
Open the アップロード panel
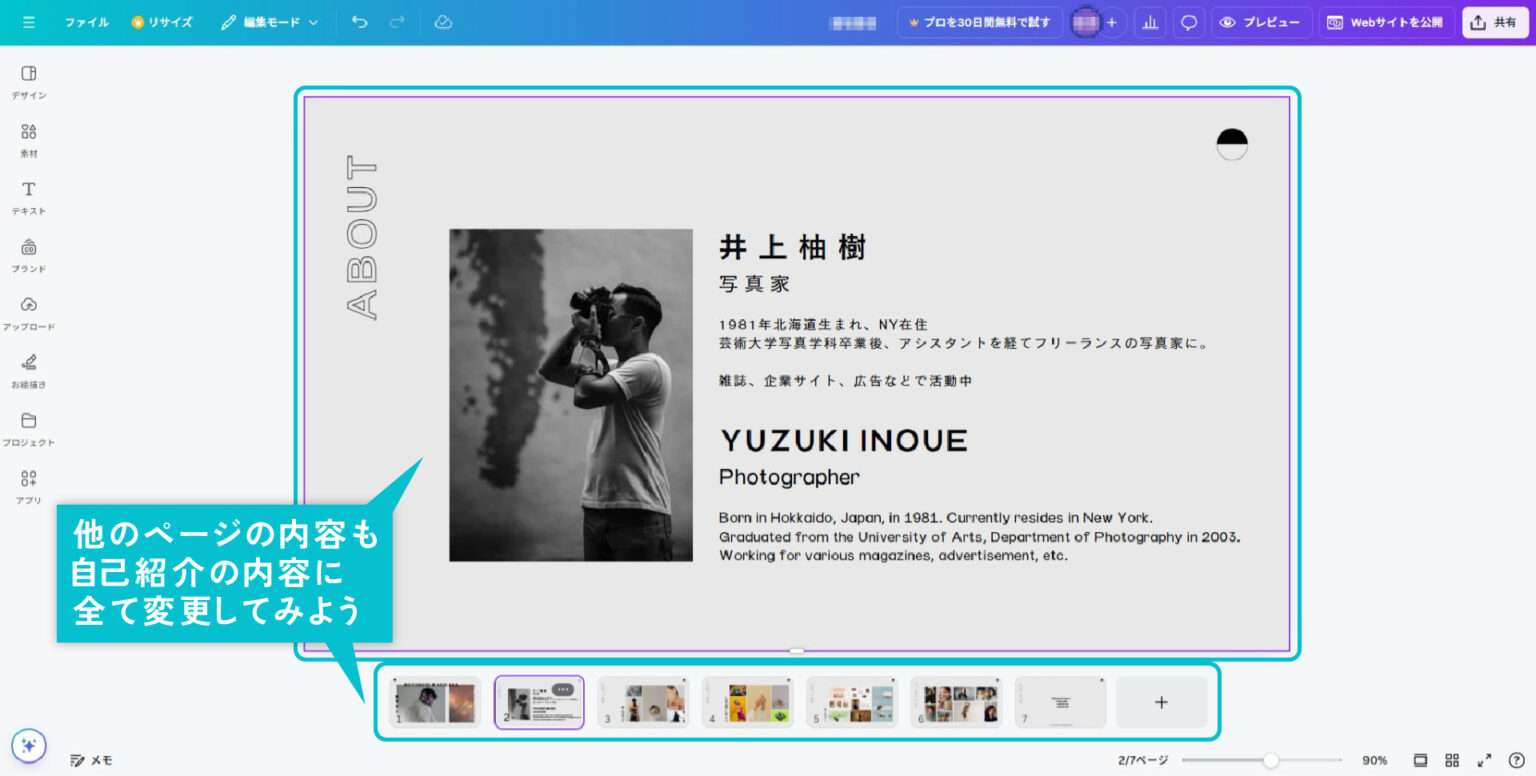pos(29,313)
